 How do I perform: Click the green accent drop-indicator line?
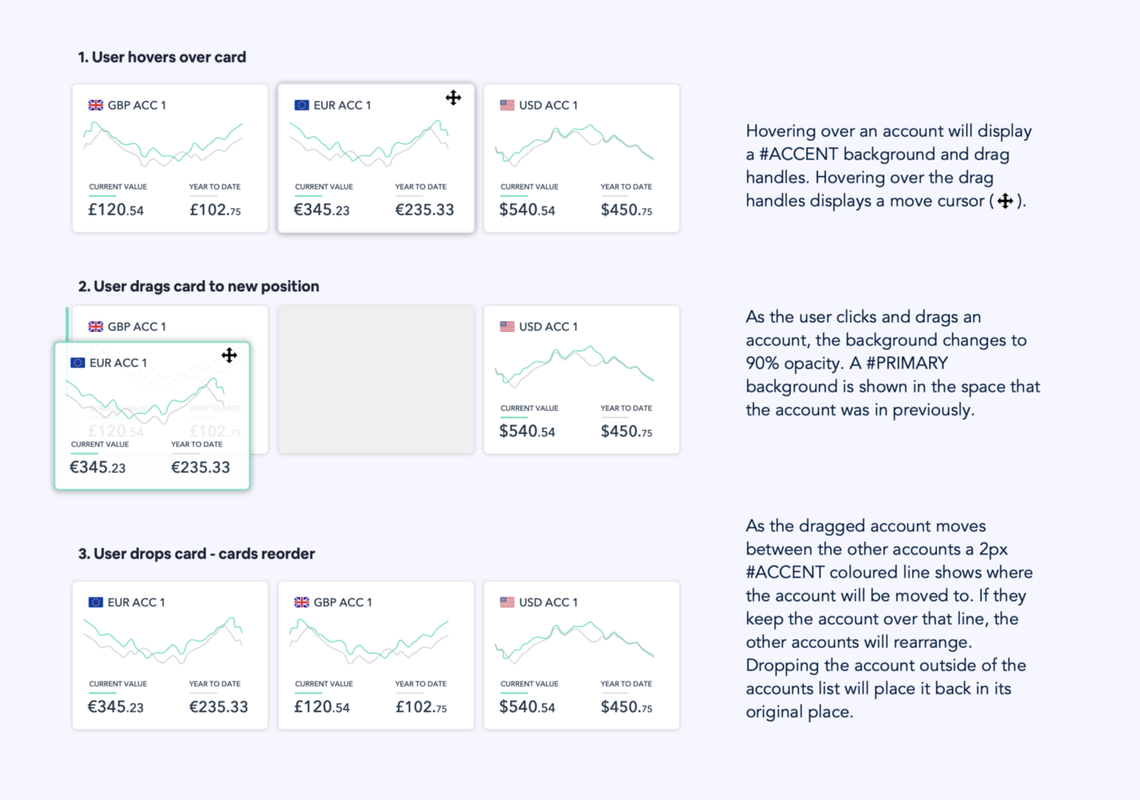(x=67, y=324)
